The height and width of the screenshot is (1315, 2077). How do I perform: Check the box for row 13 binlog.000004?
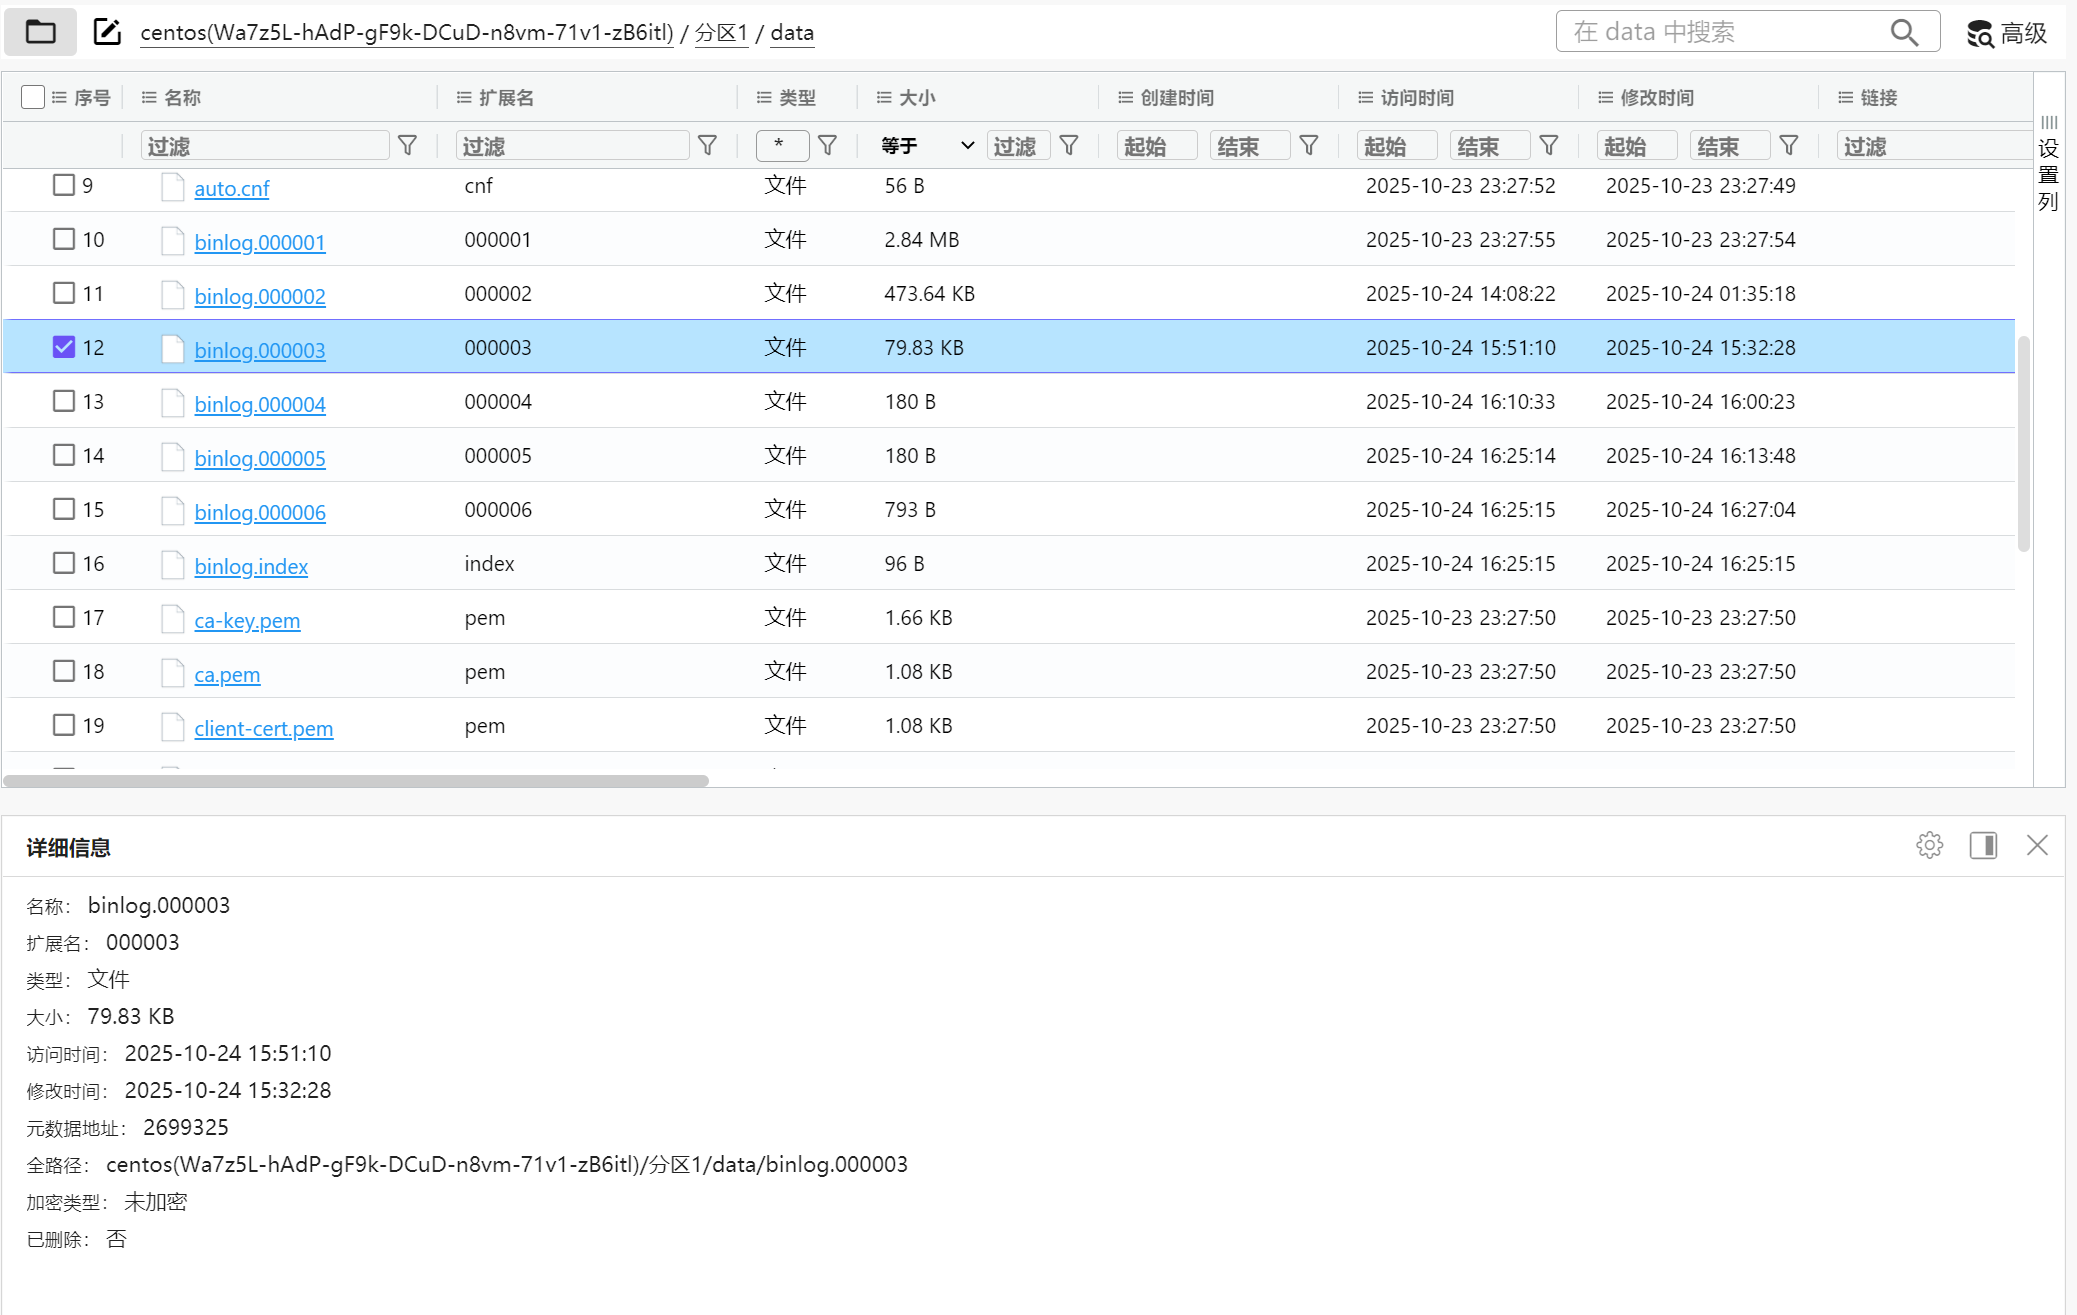point(64,401)
